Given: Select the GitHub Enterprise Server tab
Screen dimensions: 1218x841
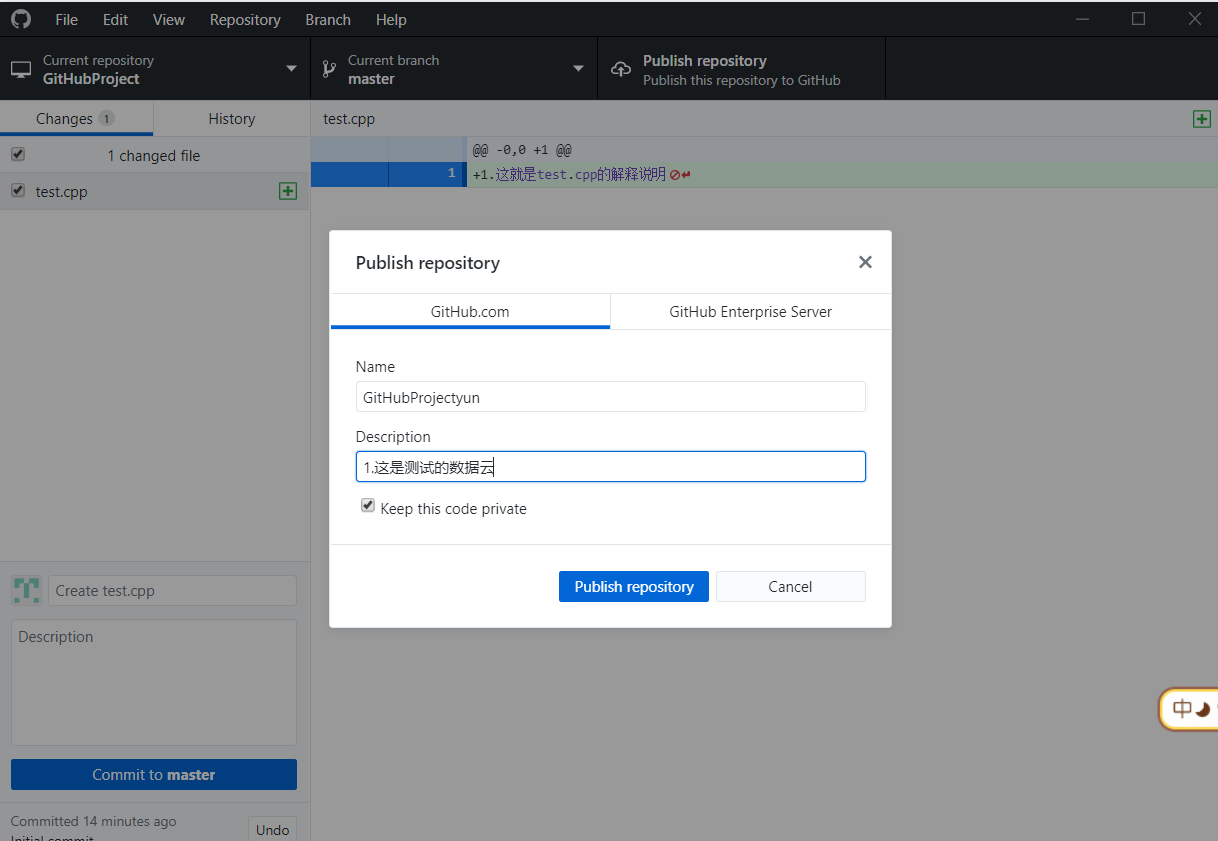Looking at the screenshot, I should point(751,311).
